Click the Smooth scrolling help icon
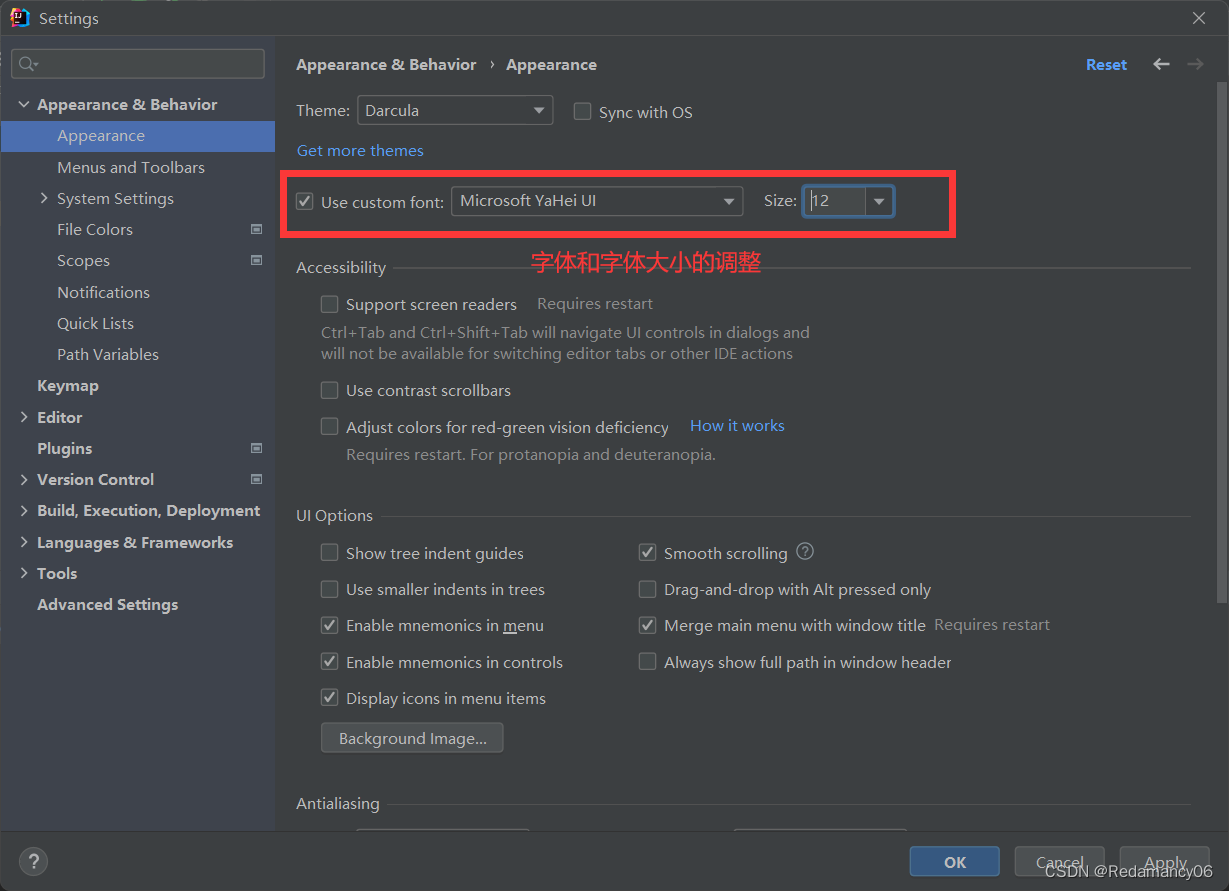Screen dimensions: 1229x891 [805, 552]
